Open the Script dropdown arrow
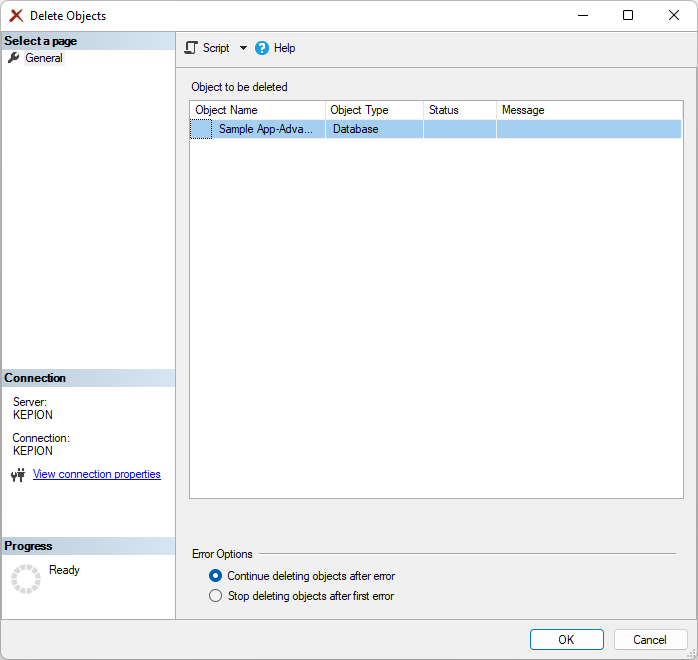The width and height of the screenshot is (698, 660). tap(243, 48)
